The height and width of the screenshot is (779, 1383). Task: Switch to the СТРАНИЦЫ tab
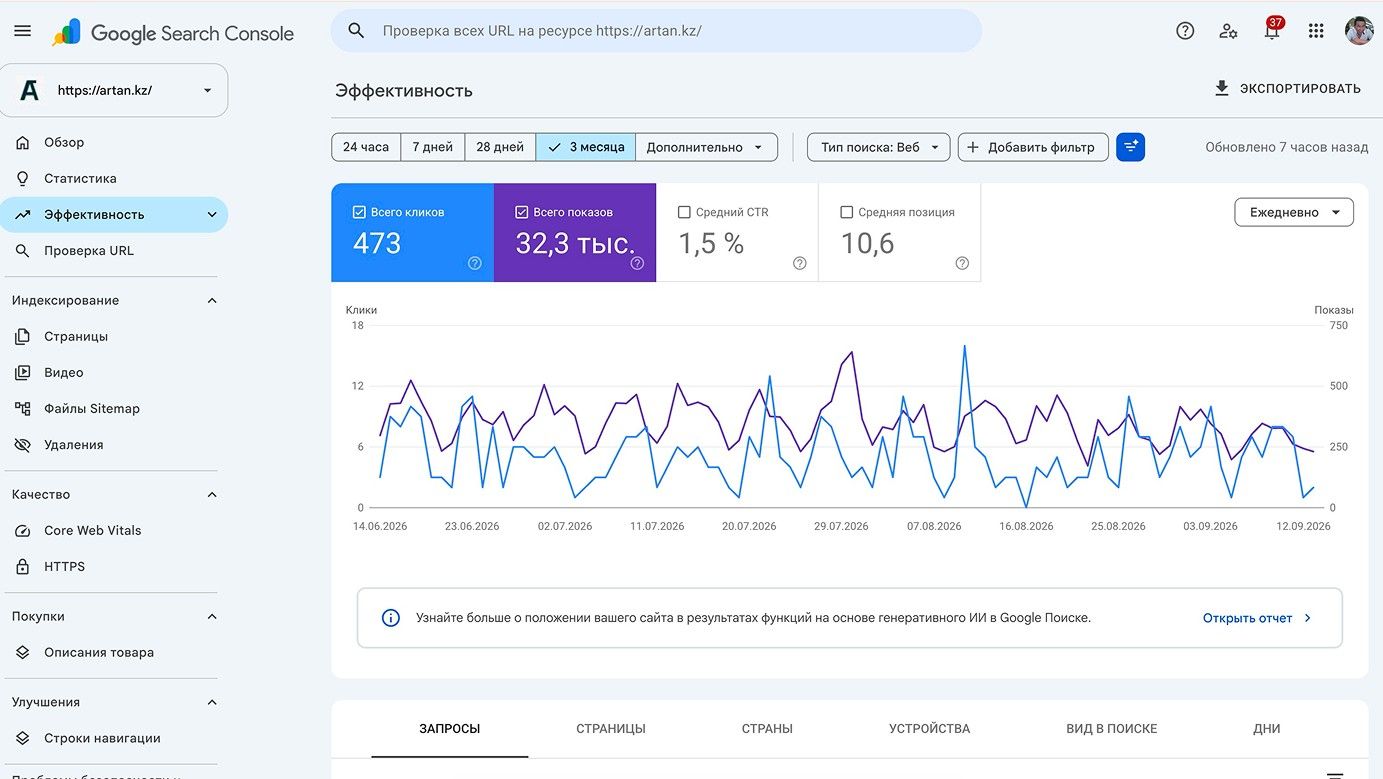(611, 729)
